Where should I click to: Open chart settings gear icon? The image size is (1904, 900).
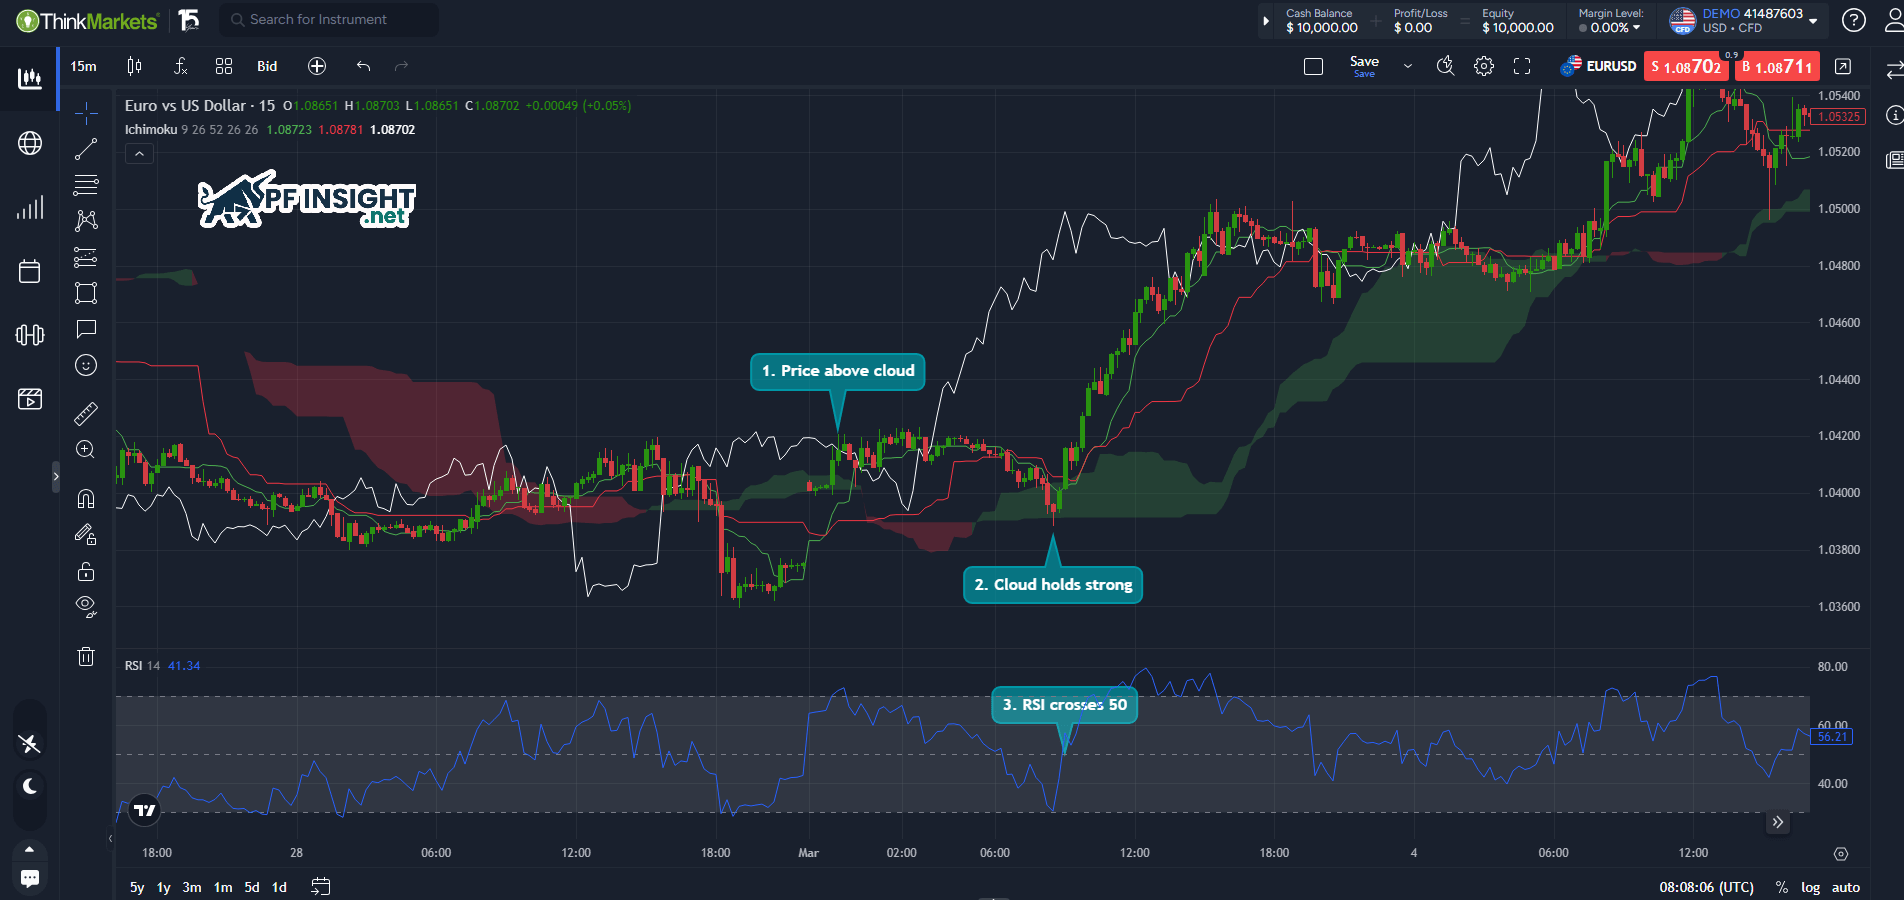(x=1484, y=66)
